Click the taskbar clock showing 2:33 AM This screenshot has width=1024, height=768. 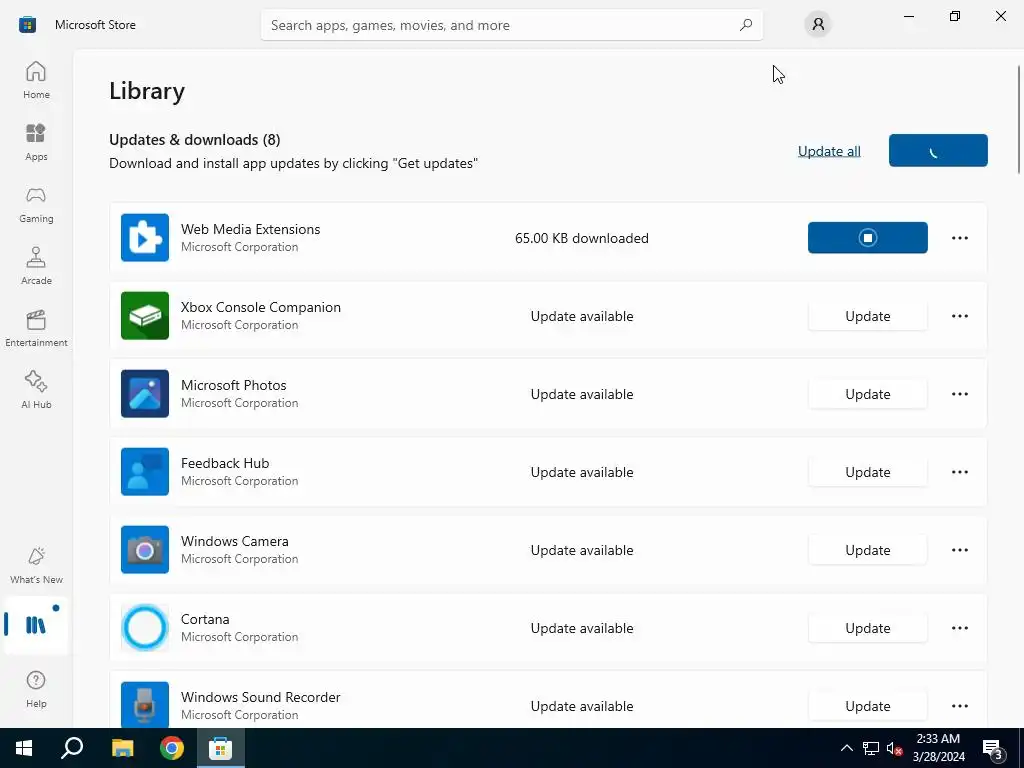pyautogui.click(x=938, y=748)
